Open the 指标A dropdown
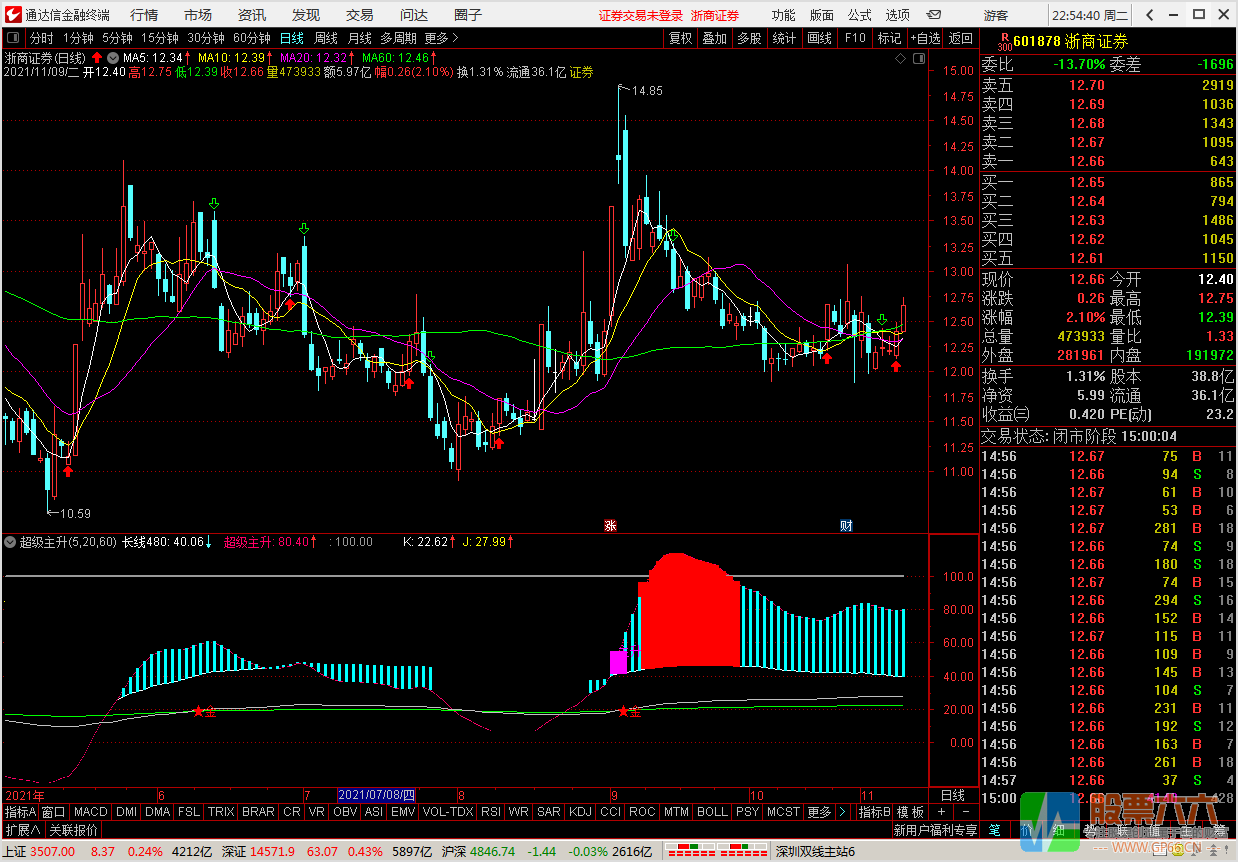 point(20,812)
